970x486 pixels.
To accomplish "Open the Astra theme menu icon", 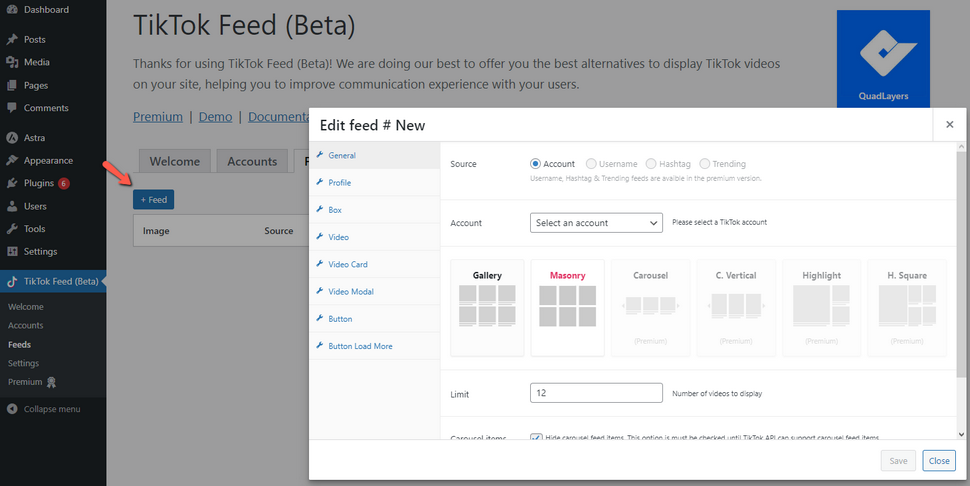I will 12,138.
